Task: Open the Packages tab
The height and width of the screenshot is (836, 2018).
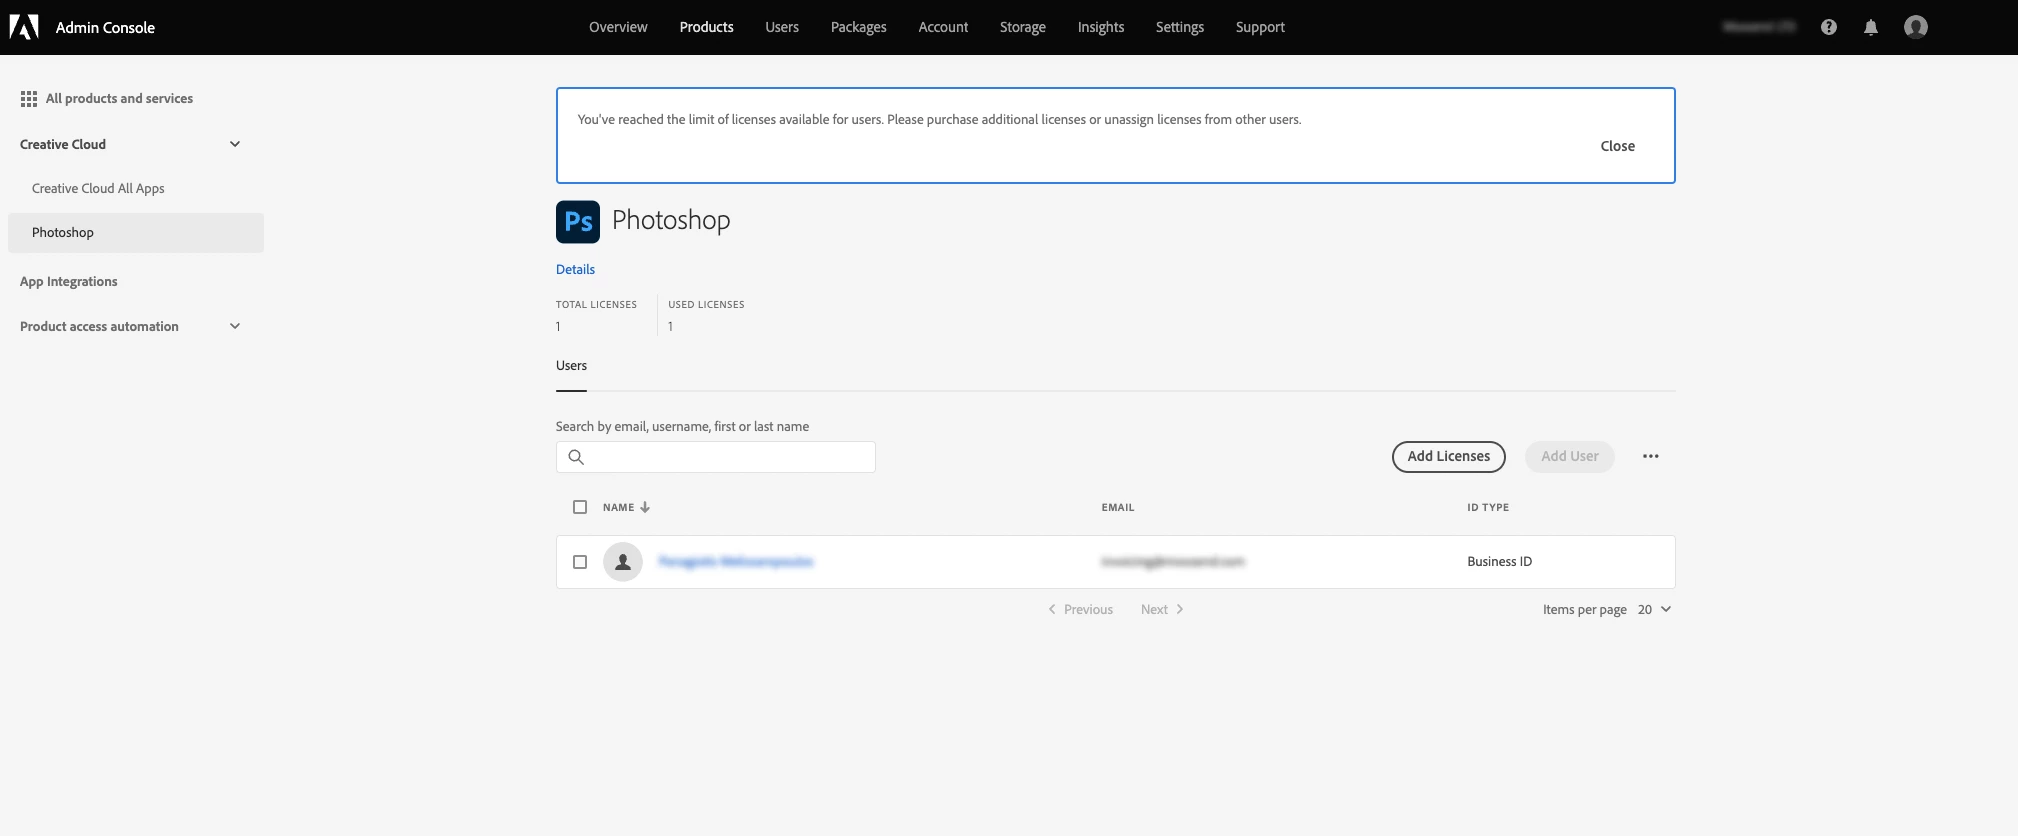Action: 859,27
